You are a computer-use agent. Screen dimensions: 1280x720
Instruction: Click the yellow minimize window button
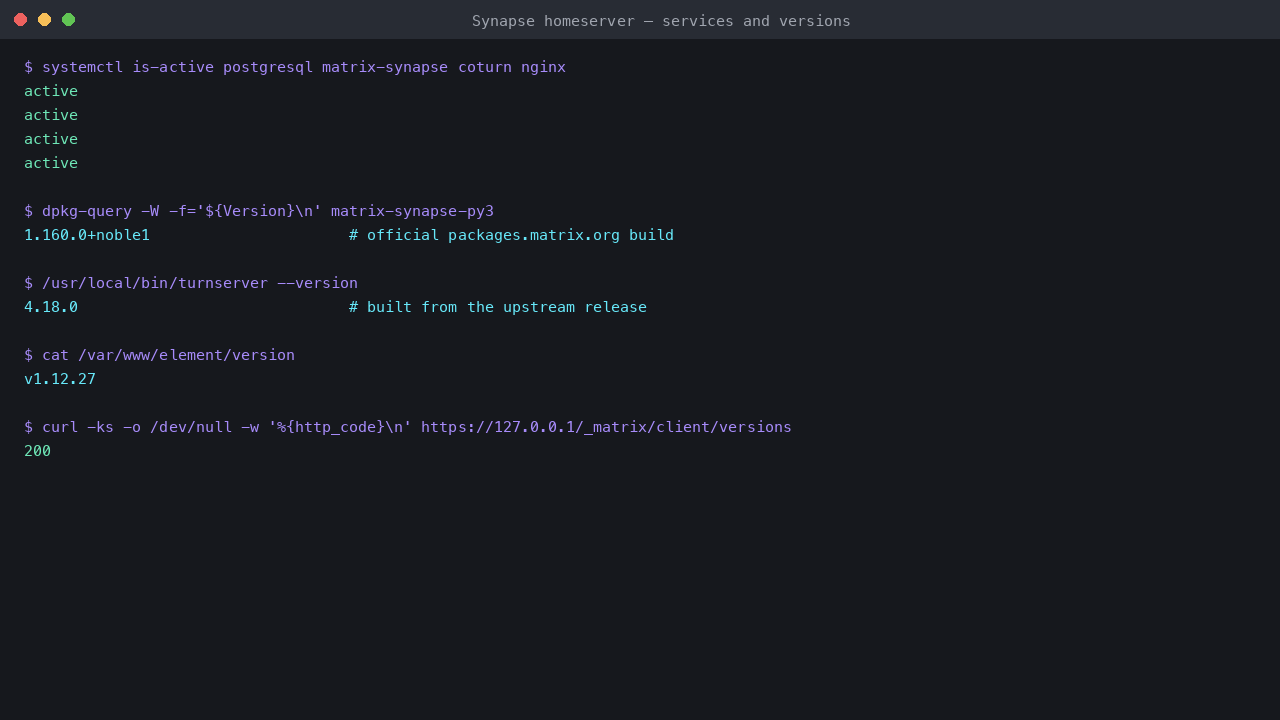(x=44, y=20)
